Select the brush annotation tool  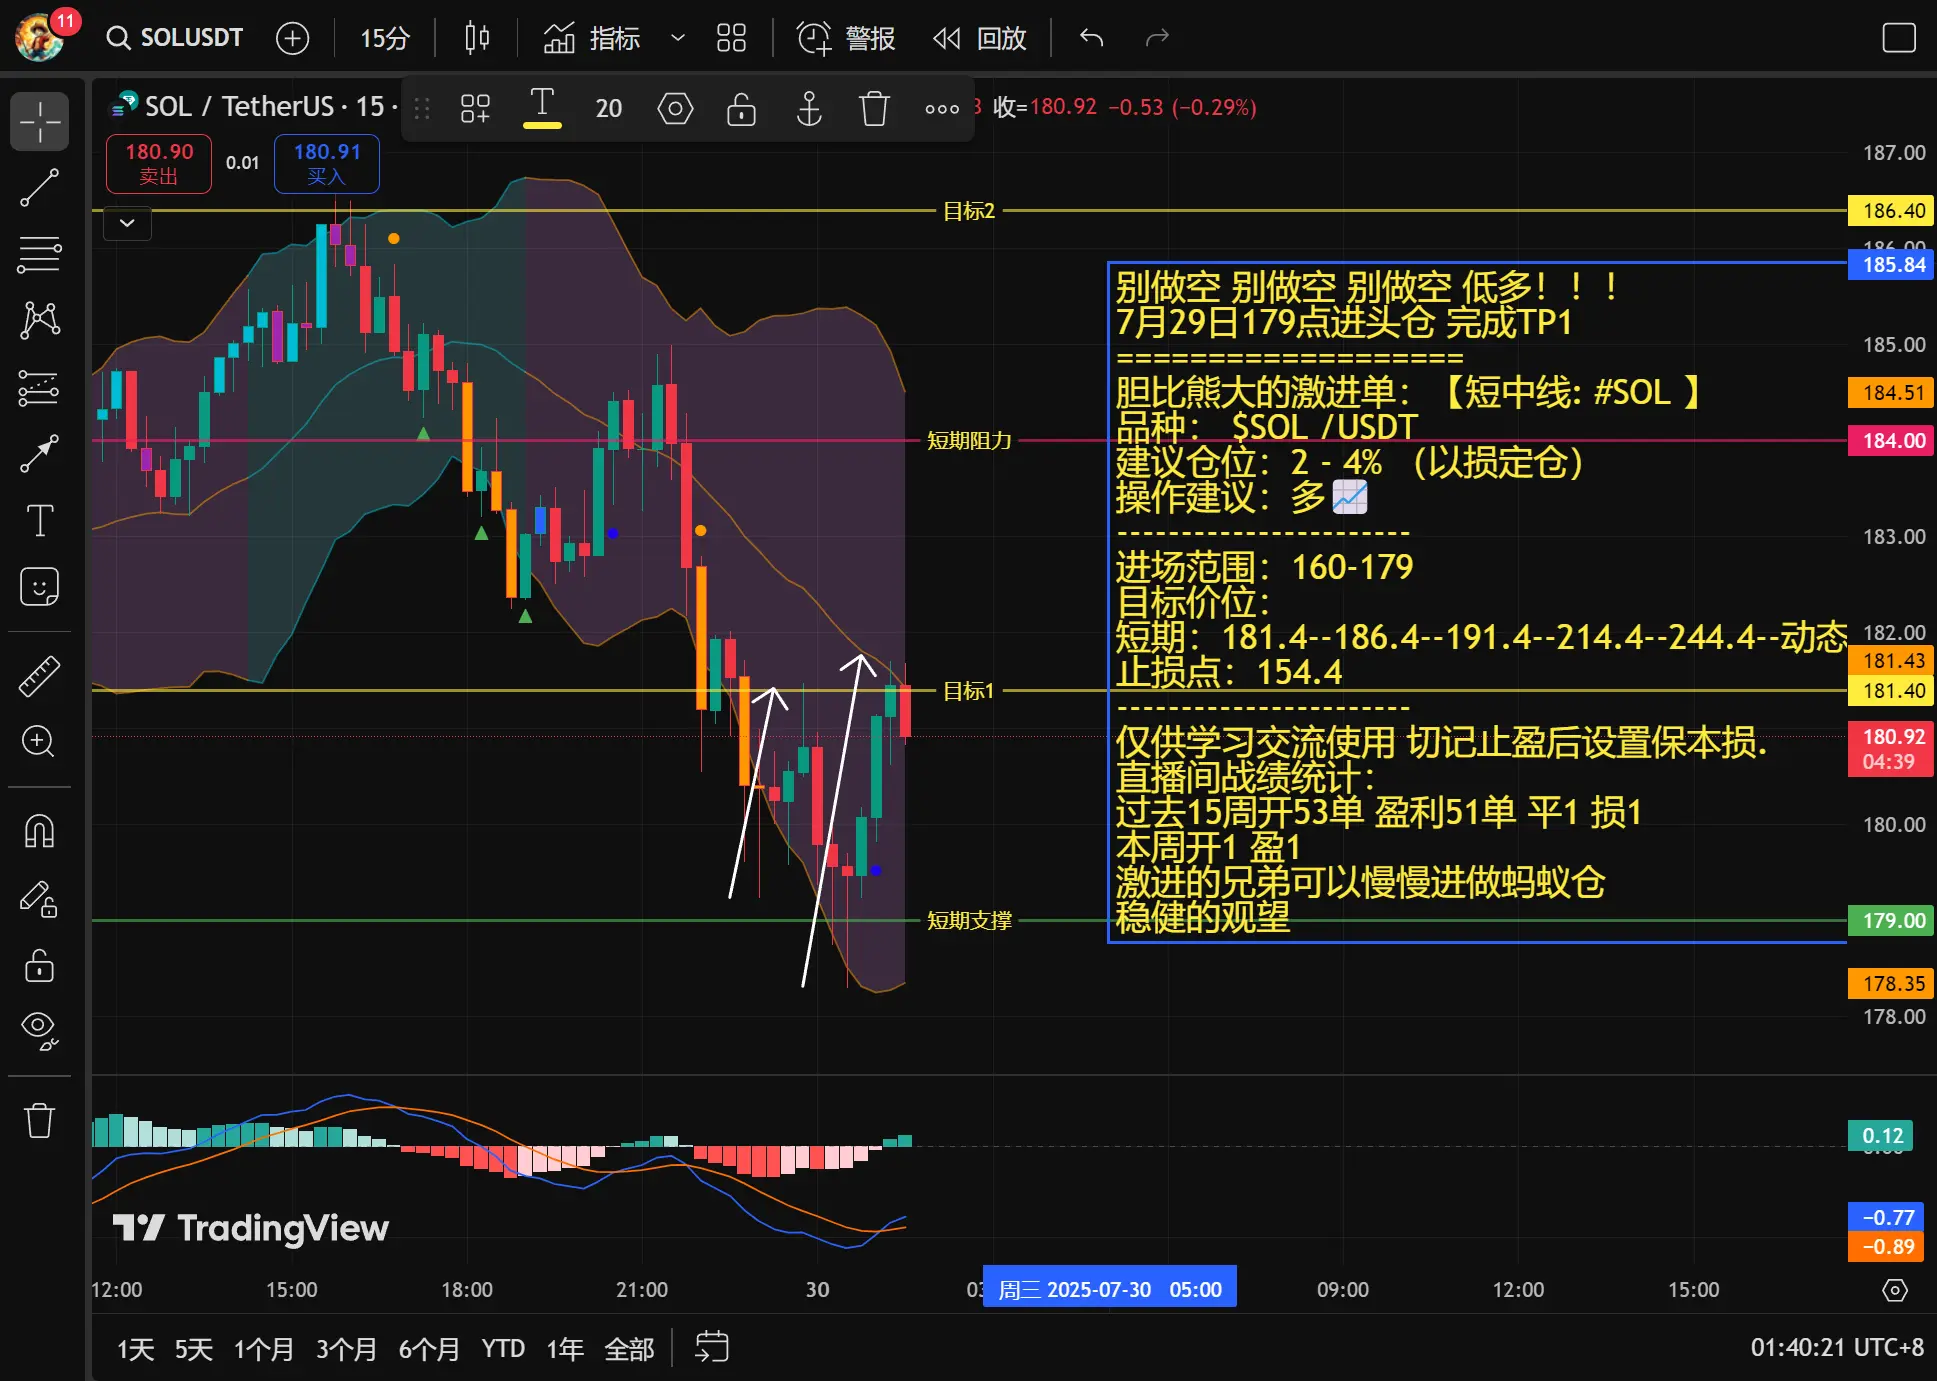(39, 454)
